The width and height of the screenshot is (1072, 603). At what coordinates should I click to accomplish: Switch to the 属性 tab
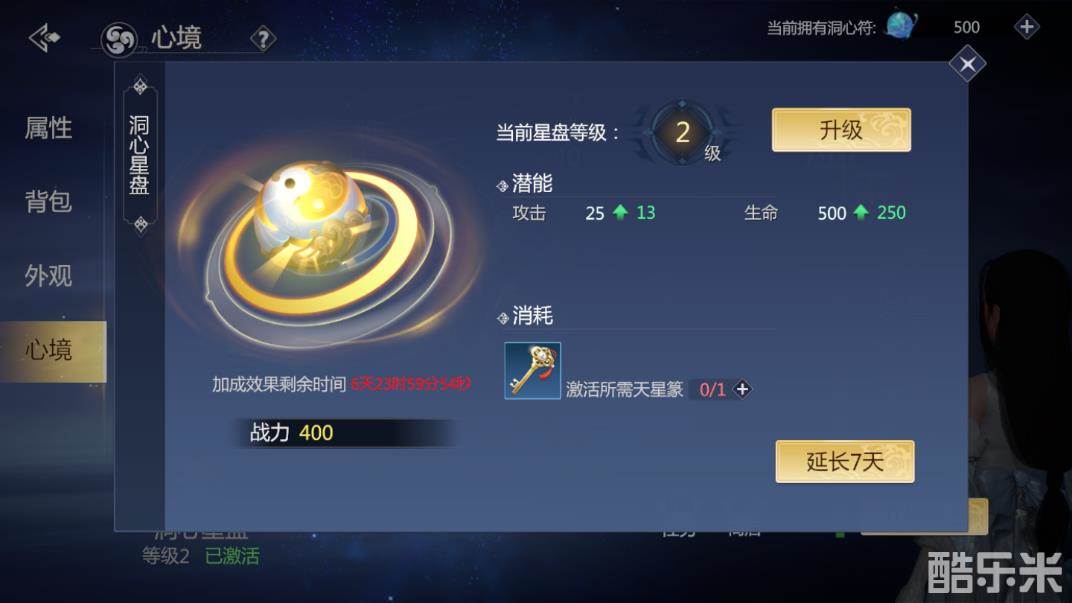tap(48, 128)
